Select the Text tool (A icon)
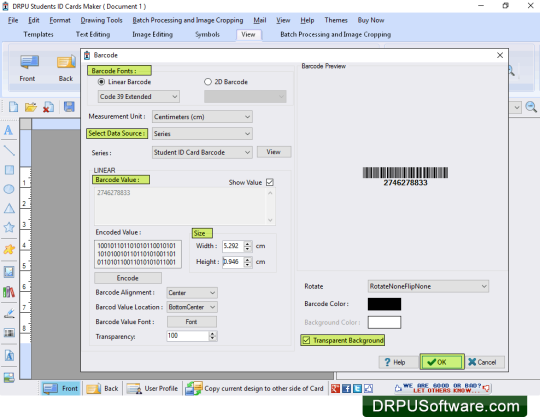Viewport: 540px width, 417px height. pos(9,130)
